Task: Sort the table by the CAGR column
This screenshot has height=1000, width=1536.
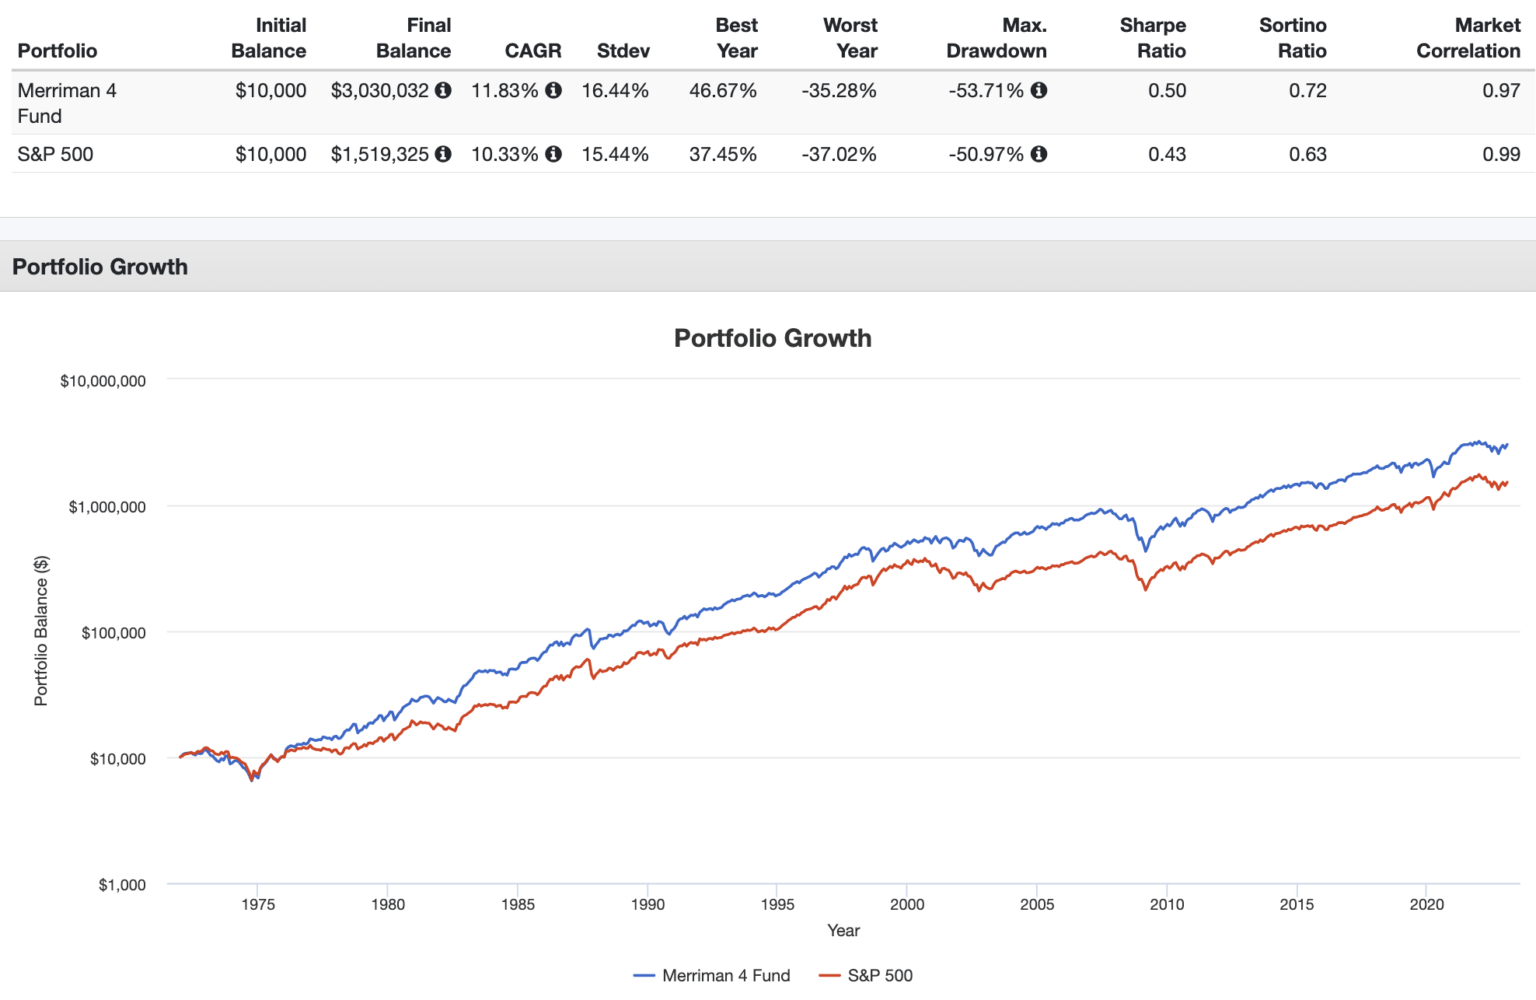Action: pyautogui.click(x=533, y=49)
